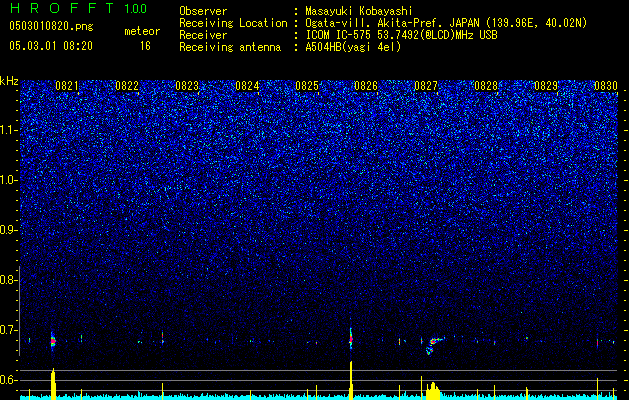Click the meteor count value 16
Screen dimensions: 629x400
[x=145, y=46]
